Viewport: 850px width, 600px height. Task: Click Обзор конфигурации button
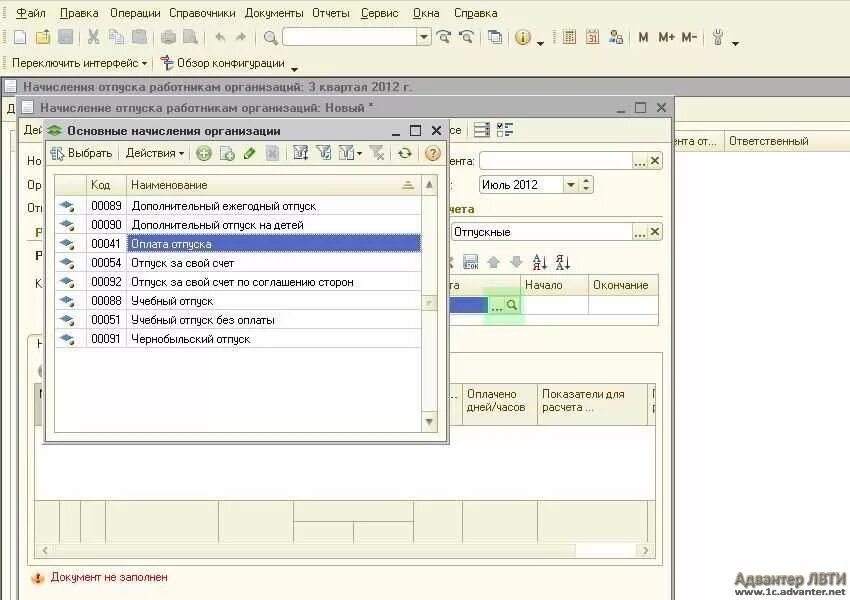[223, 63]
